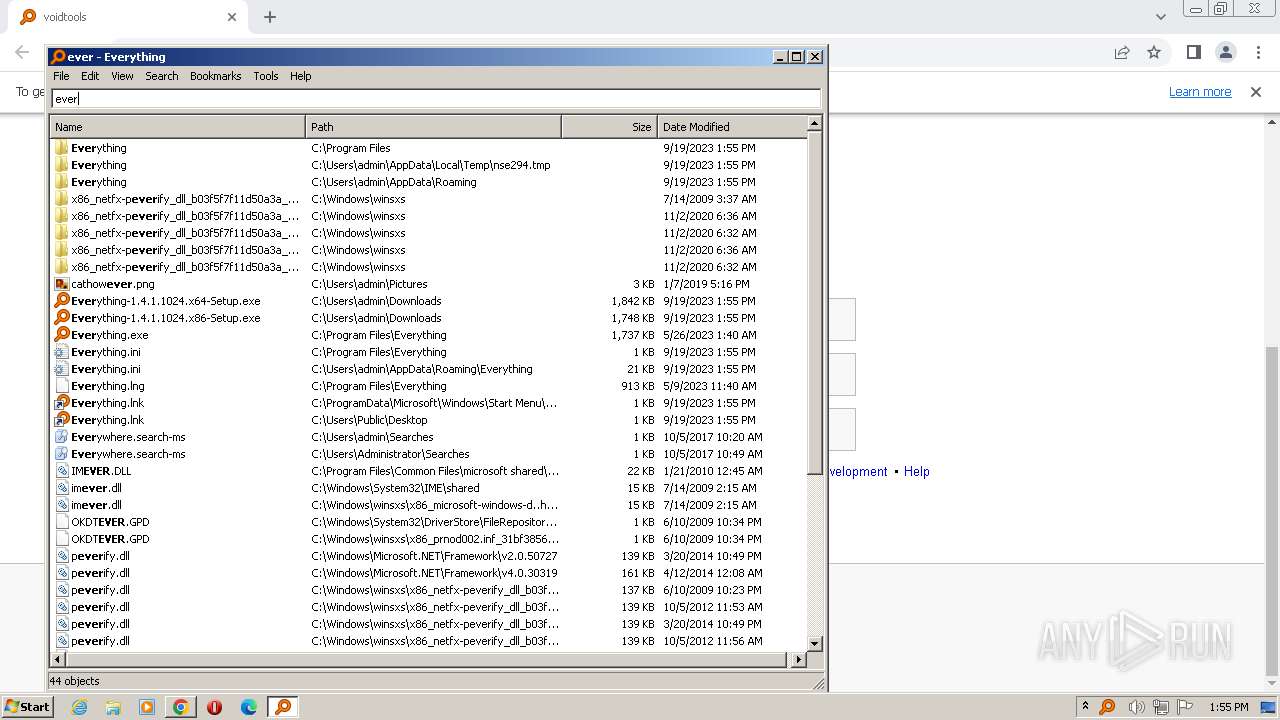This screenshot has height=720, width=1280.
Task: Select peverify.dll in Framework v2.0.50727
Action: pos(428,556)
